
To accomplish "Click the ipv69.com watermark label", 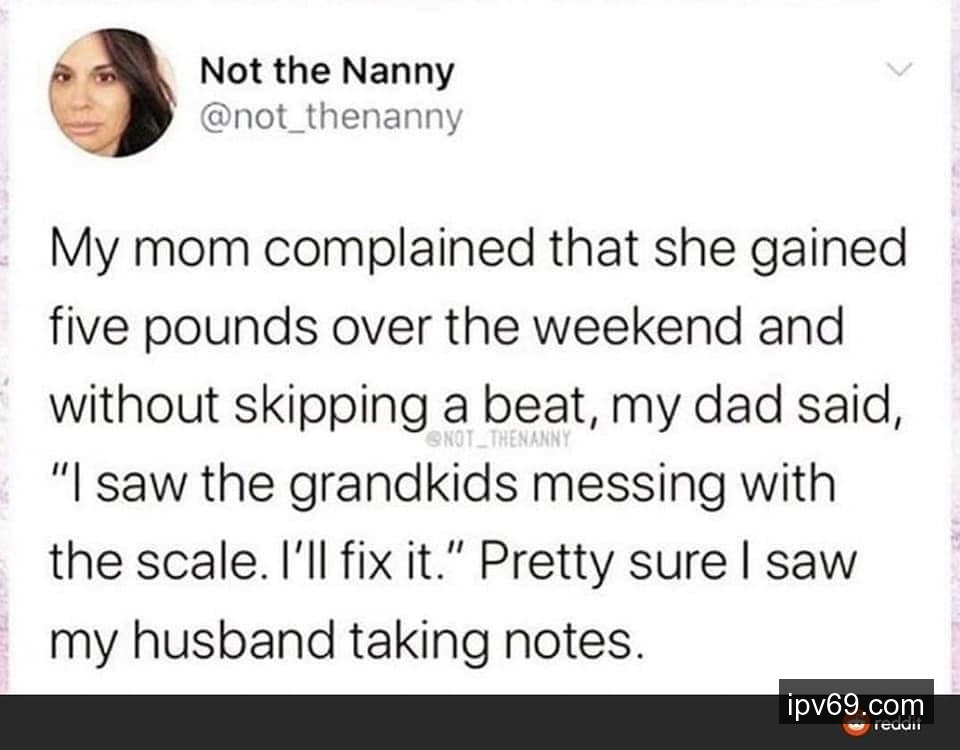I will [x=855, y=705].
